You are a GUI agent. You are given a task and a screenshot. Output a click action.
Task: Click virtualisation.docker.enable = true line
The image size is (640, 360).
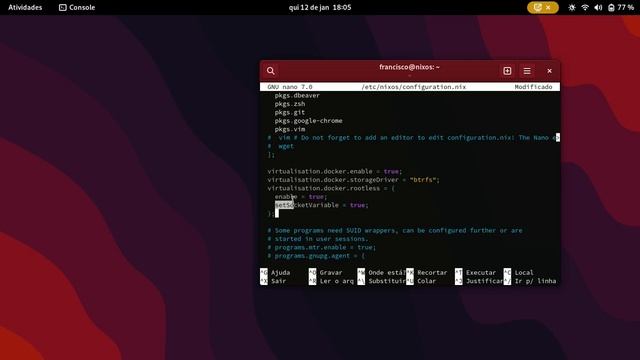tap(335, 171)
